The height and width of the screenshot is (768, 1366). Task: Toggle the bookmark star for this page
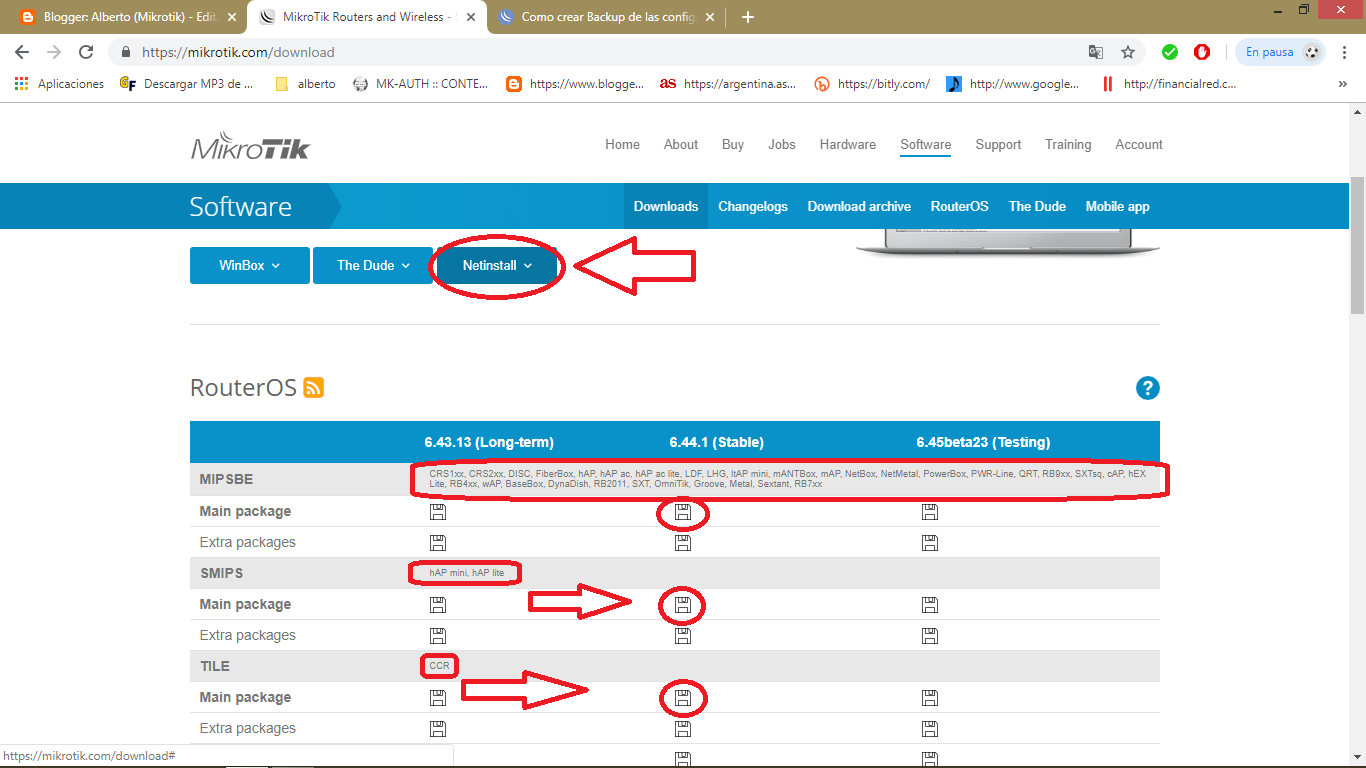click(x=1125, y=51)
